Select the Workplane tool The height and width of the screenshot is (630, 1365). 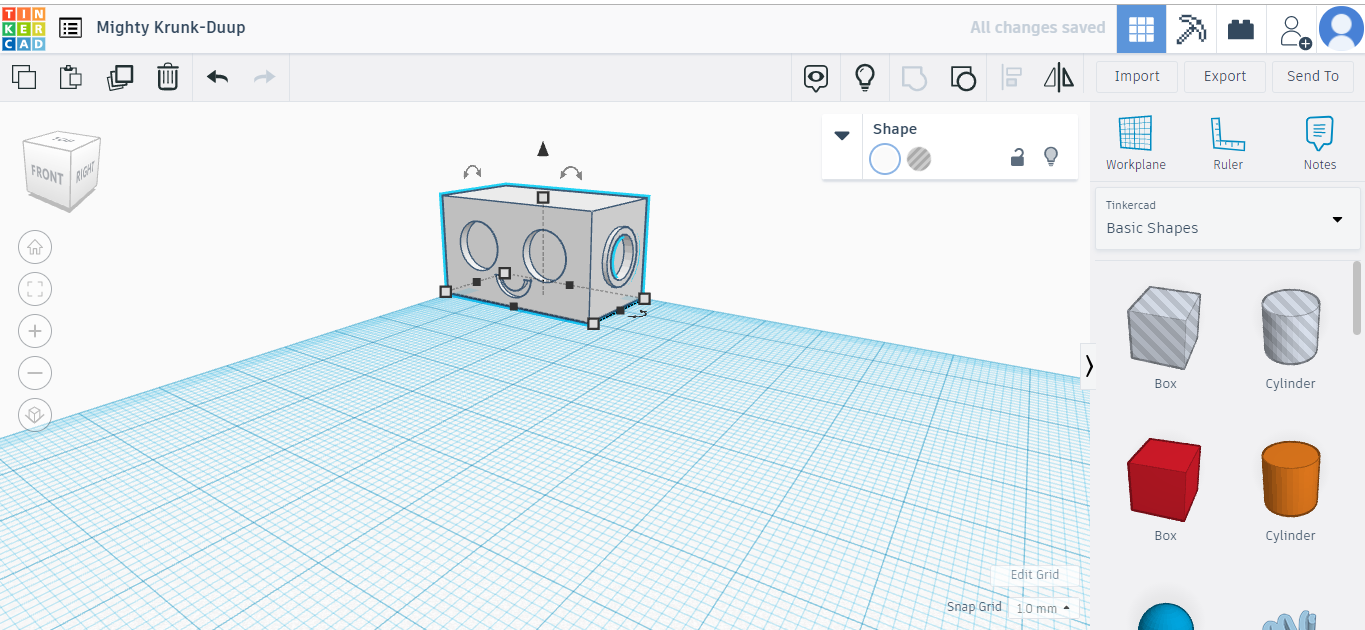click(x=1135, y=142)
